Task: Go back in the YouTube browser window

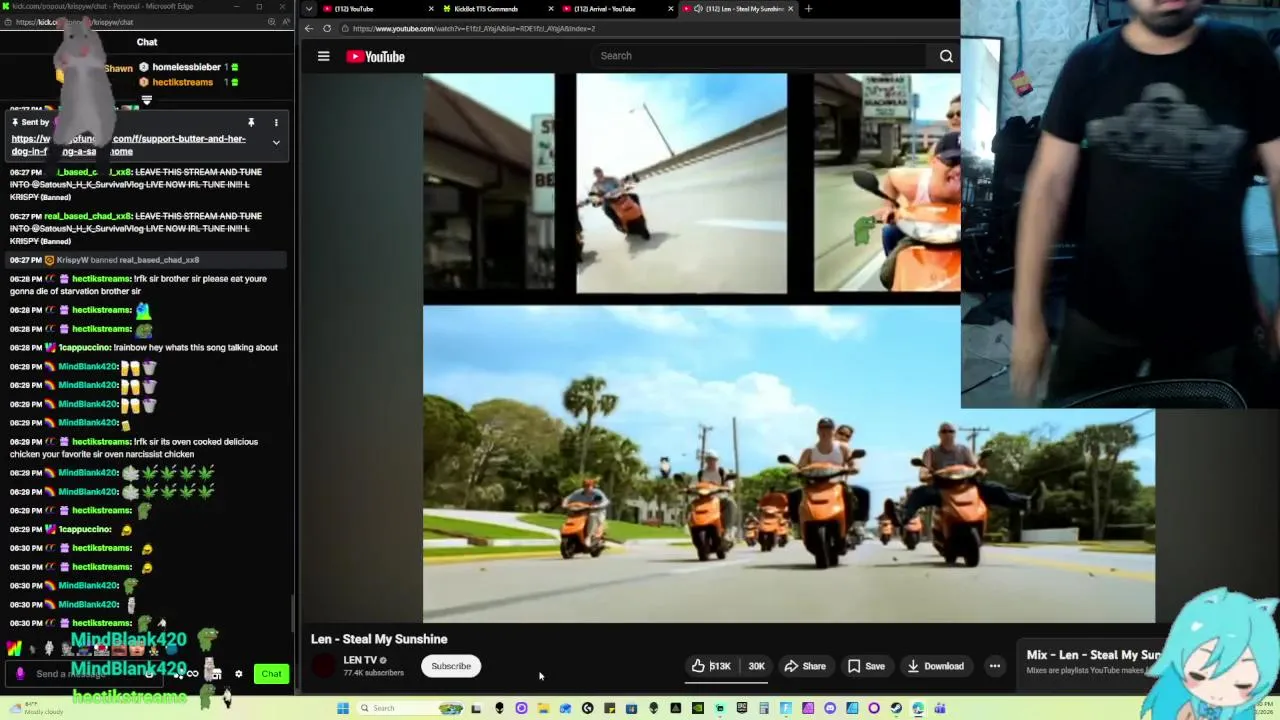Action: pyautogui.click(x=309, y=28)
